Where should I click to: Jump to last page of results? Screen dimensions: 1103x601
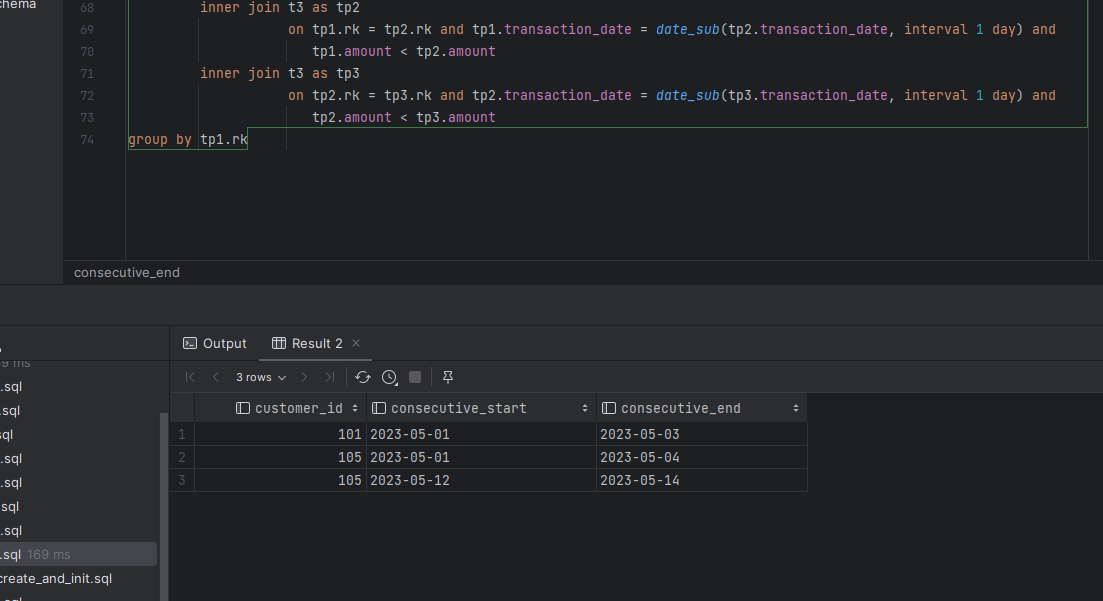click(x=329, y=377)
